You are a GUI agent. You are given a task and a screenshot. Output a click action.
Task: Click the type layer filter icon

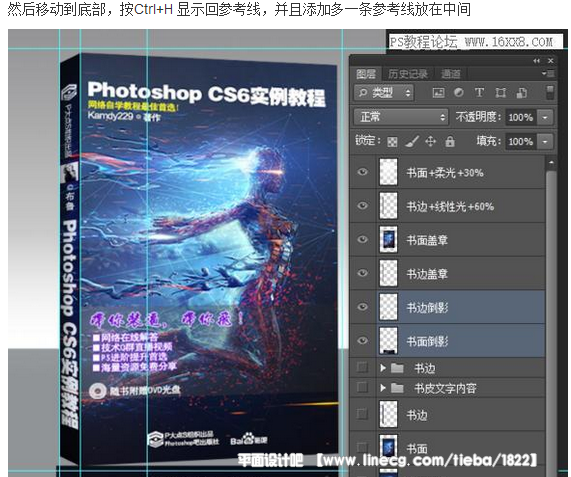coord(479,92)
